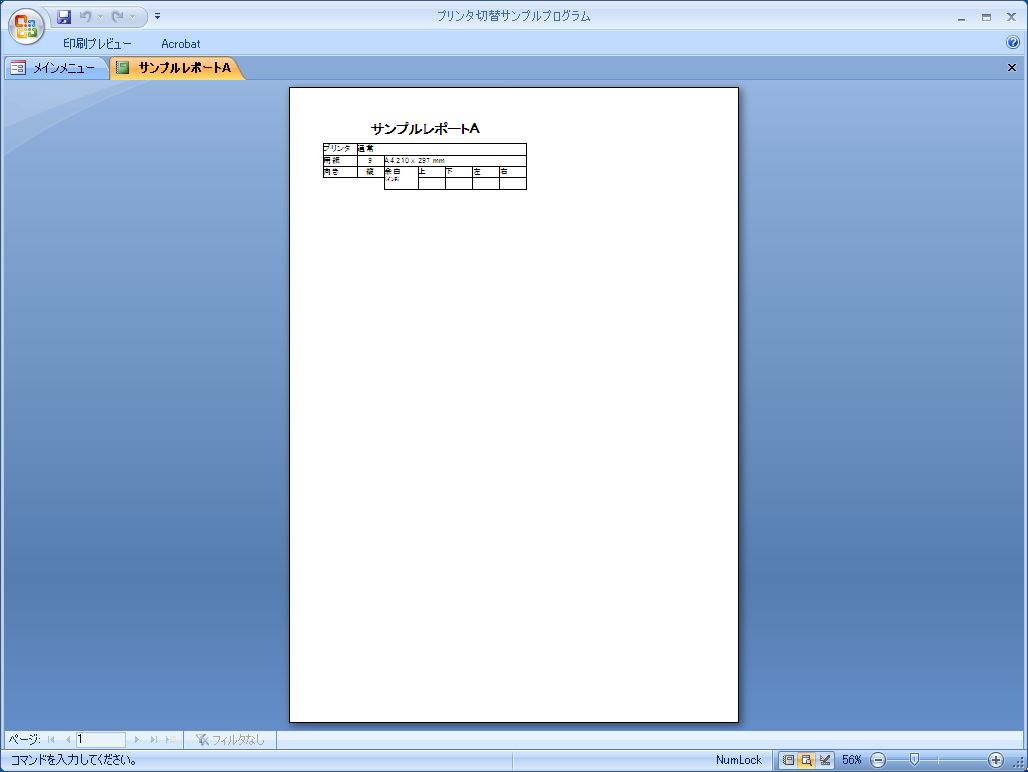Click the page number input field
This screenshot has height=772, width=1028.
pyautogui.click(x=100, y=740)
